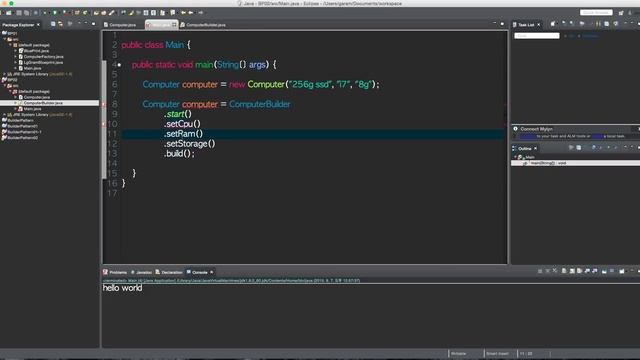Open the Javadoc tab

(x=141, y=272)
